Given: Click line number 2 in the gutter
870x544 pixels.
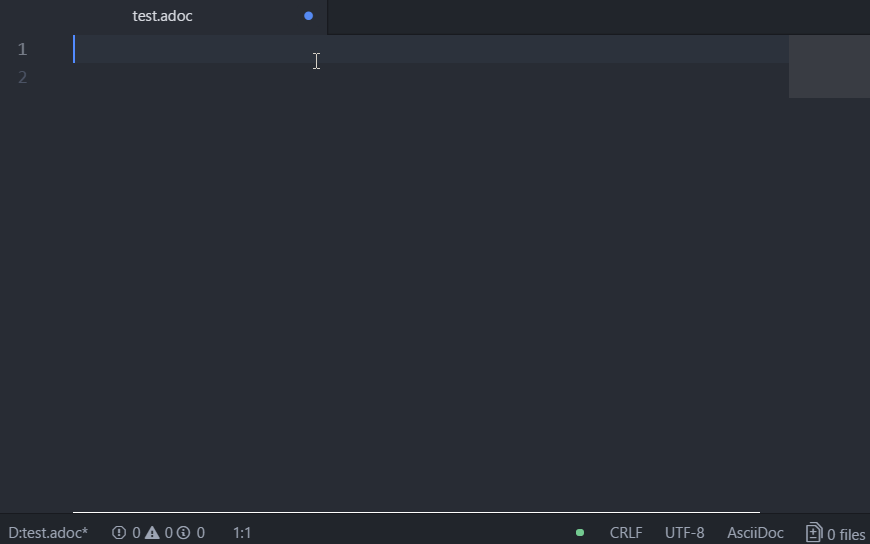Looking at the screenshot, I should [x=22, y=77].
